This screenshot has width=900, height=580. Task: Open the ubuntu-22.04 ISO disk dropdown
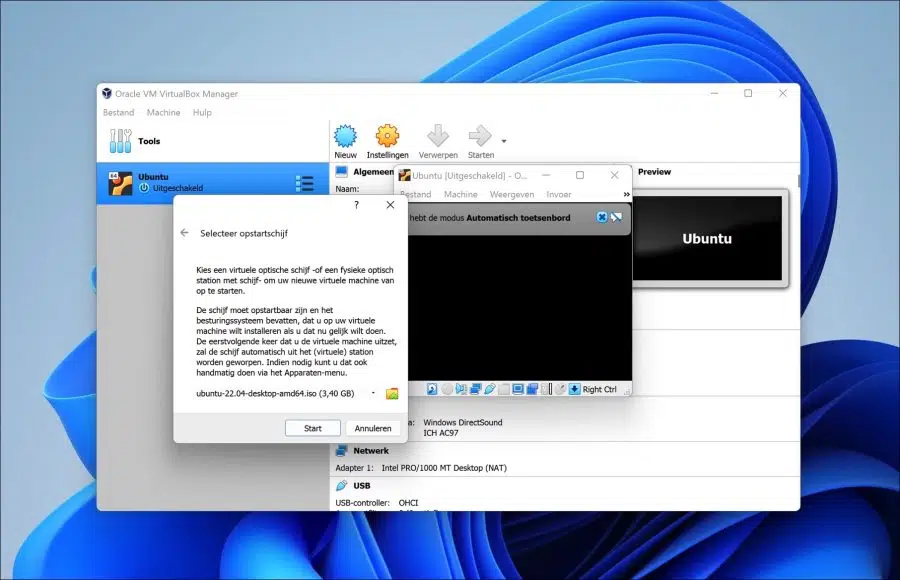[373, 393]
